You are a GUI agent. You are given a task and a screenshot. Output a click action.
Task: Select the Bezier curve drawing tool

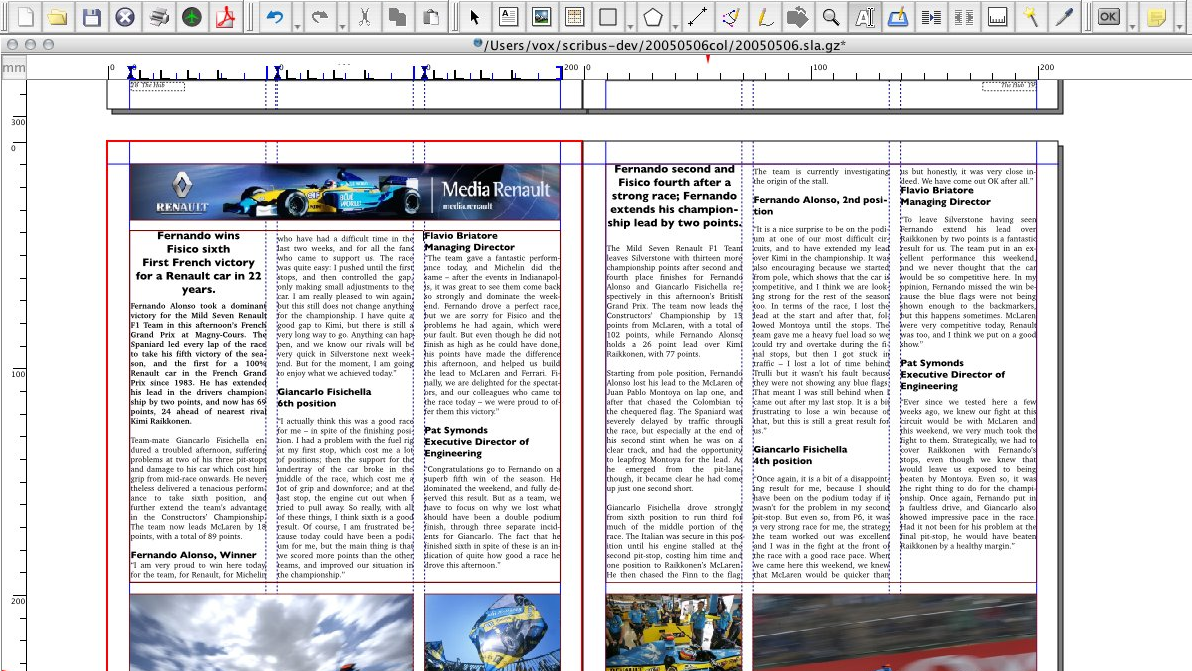[731, 16]
